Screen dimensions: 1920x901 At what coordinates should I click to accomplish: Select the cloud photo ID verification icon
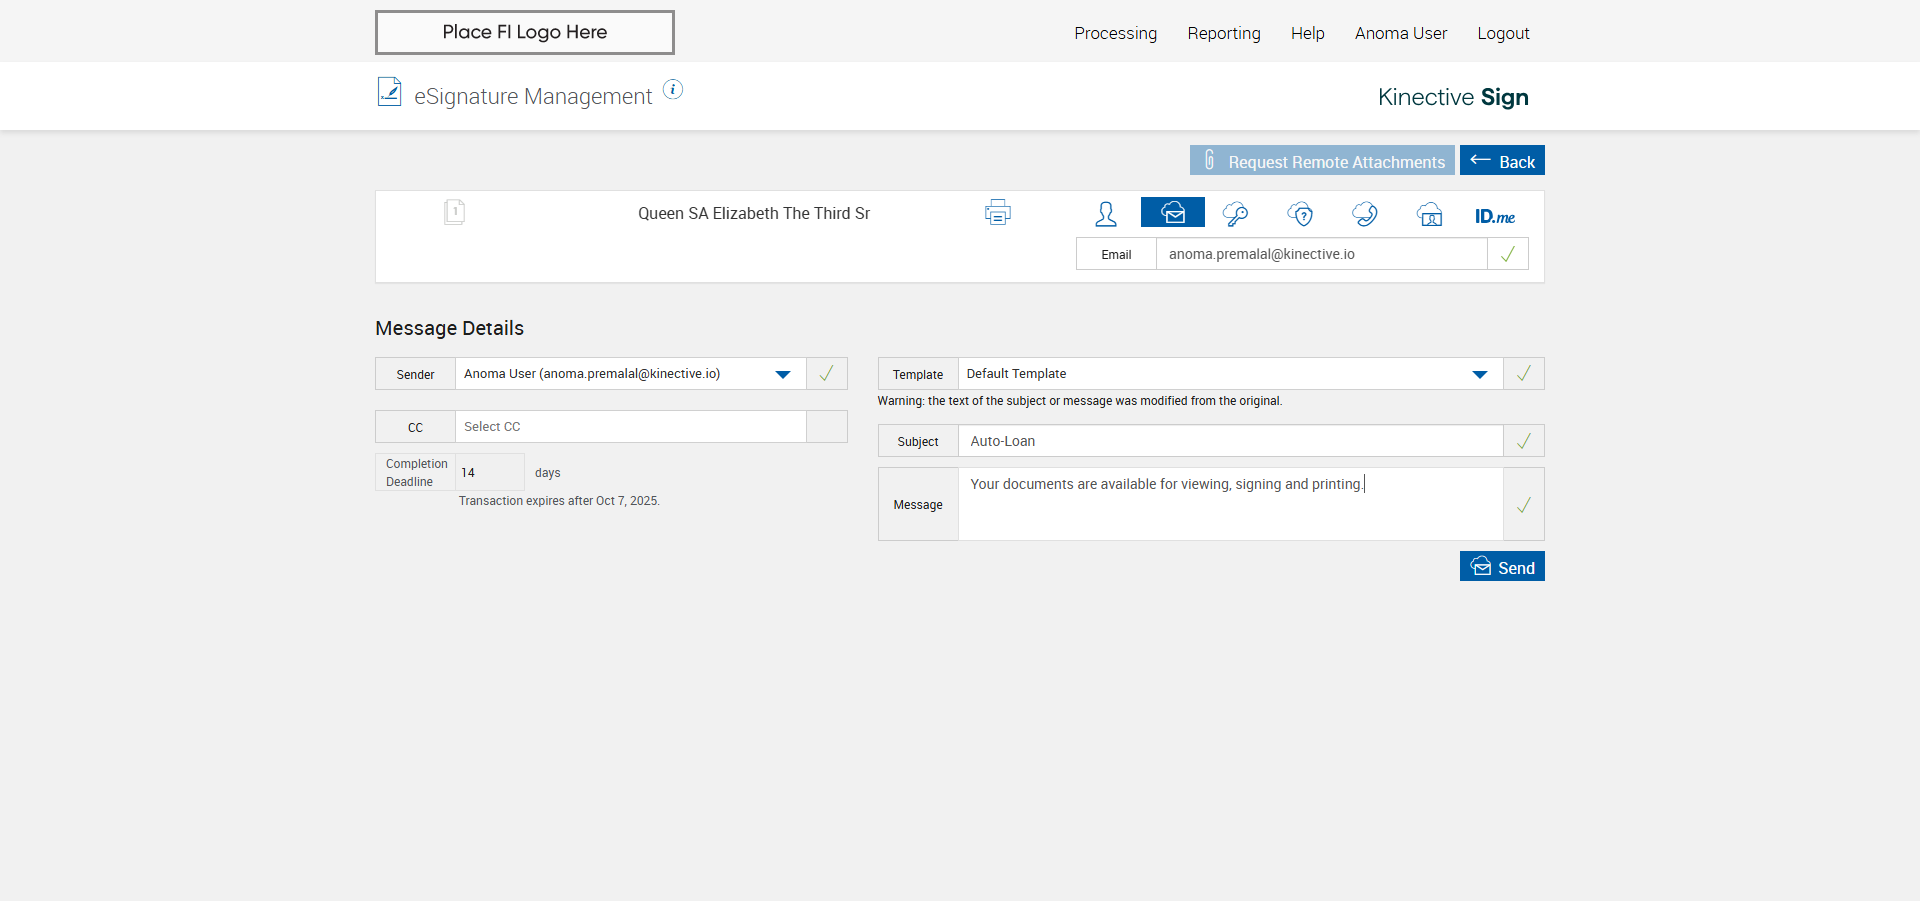[x=1429, y=214]
